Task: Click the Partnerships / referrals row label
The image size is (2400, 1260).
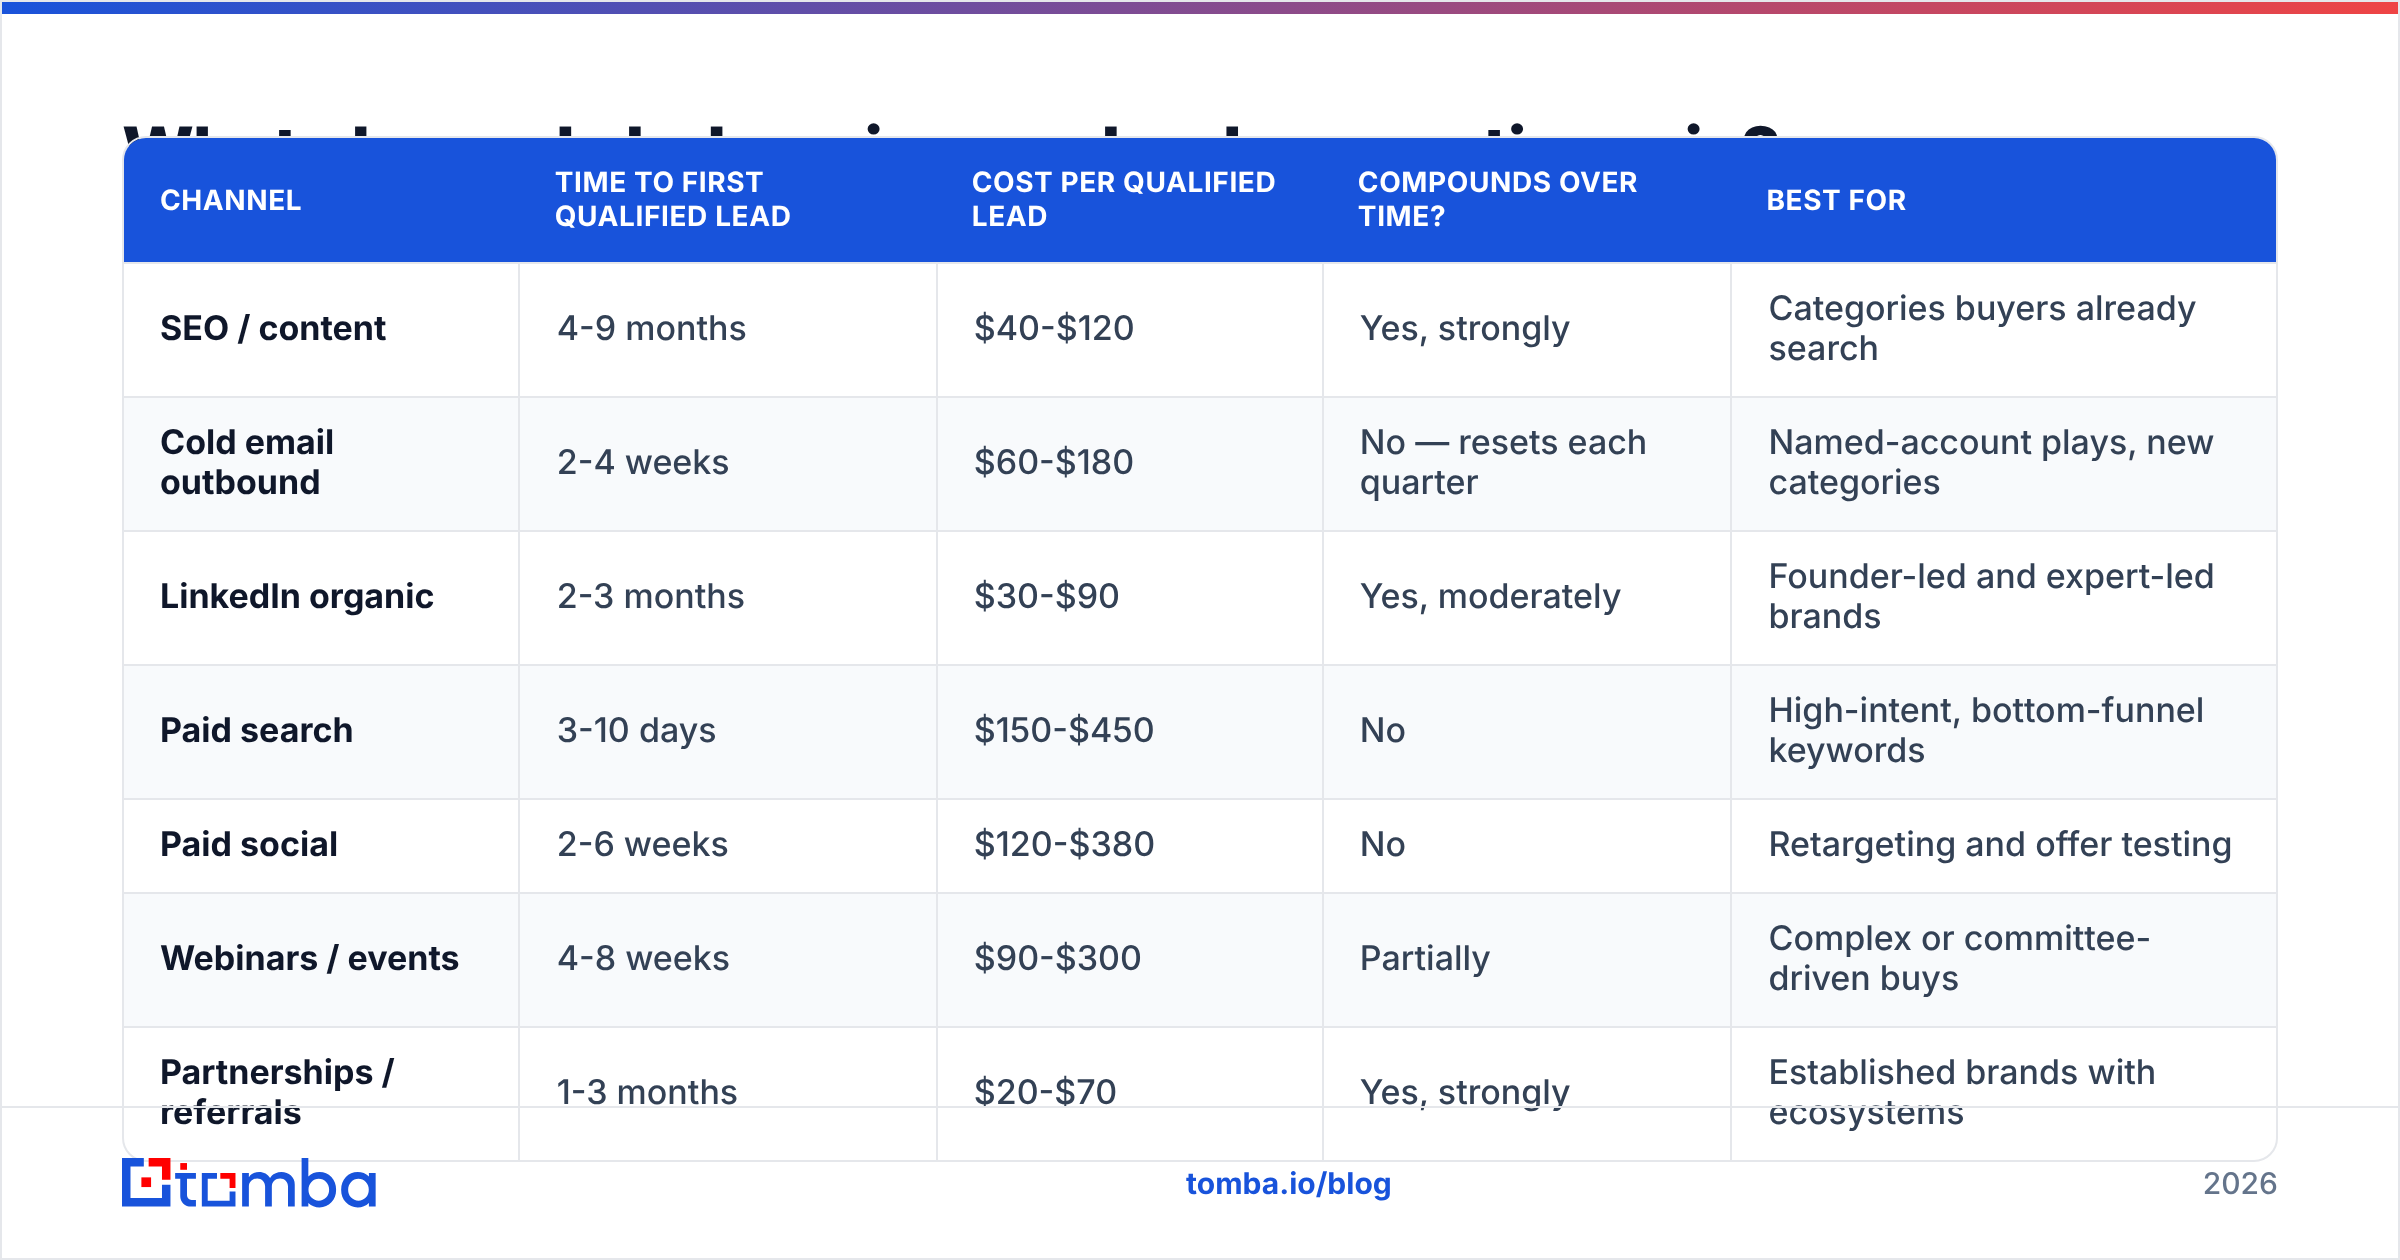Action: (277, 1092)
